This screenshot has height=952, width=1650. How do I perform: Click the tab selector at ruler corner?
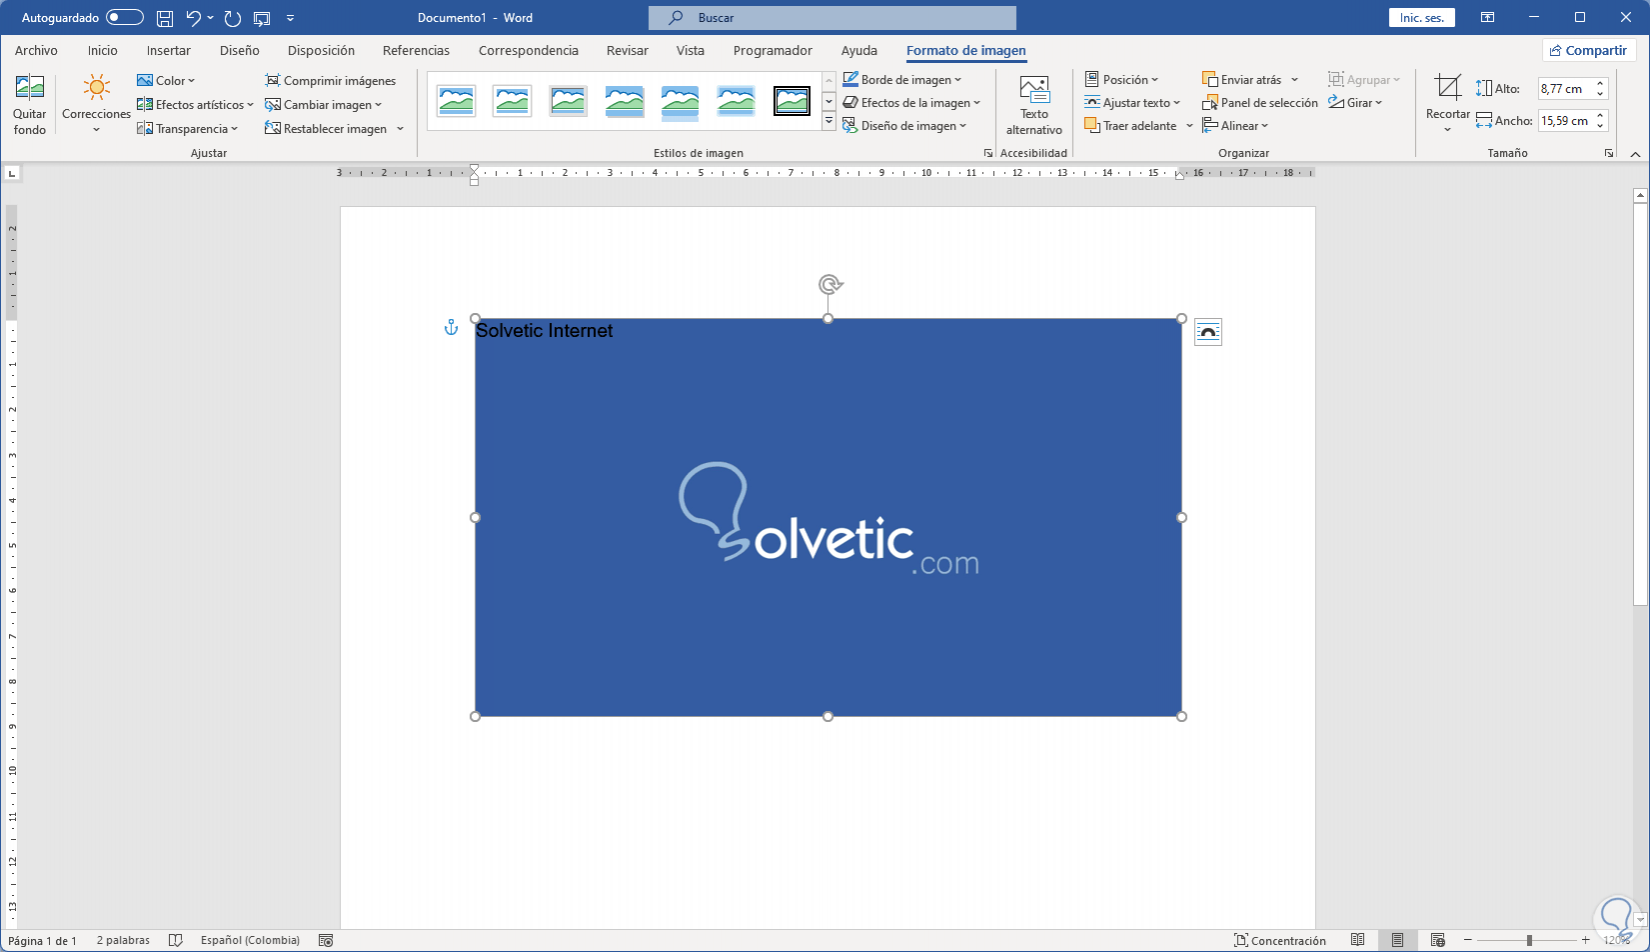(x=12, y=173)
